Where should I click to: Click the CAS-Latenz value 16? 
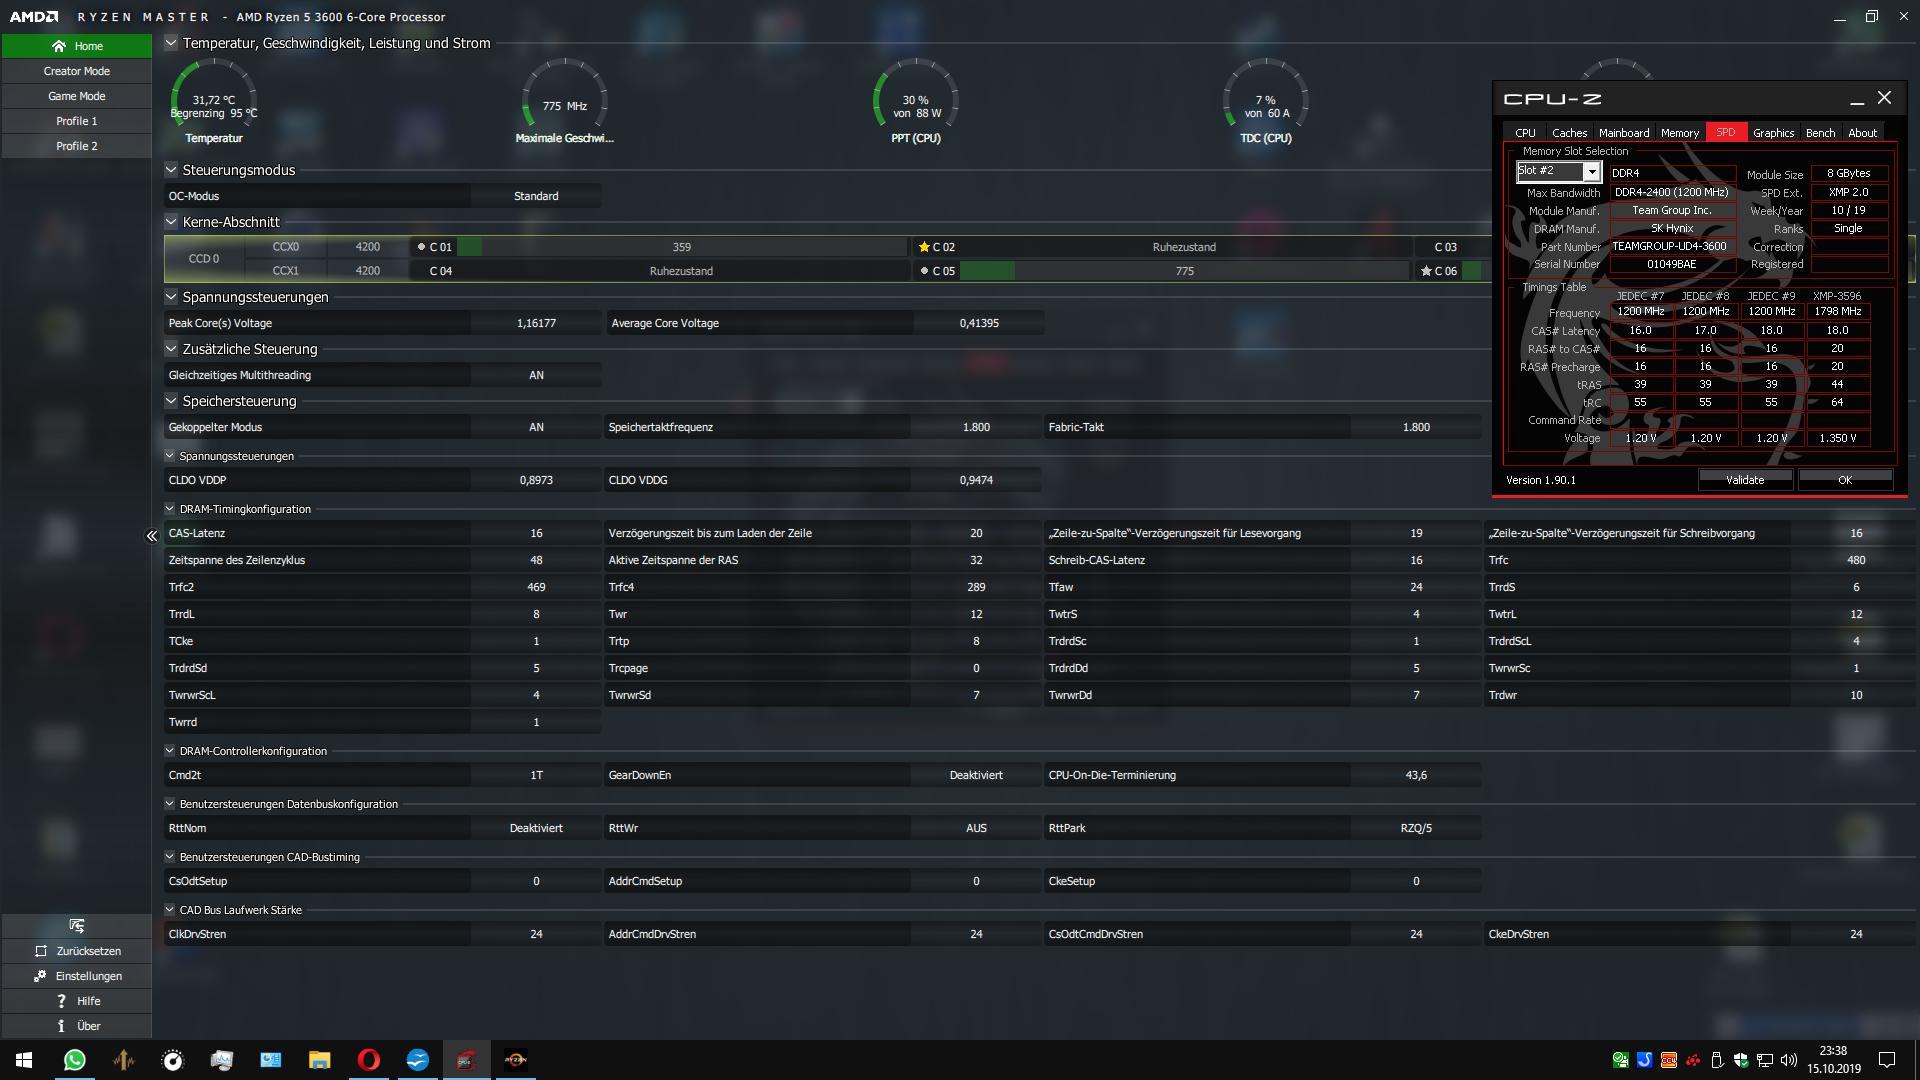[x=536, y=533]
